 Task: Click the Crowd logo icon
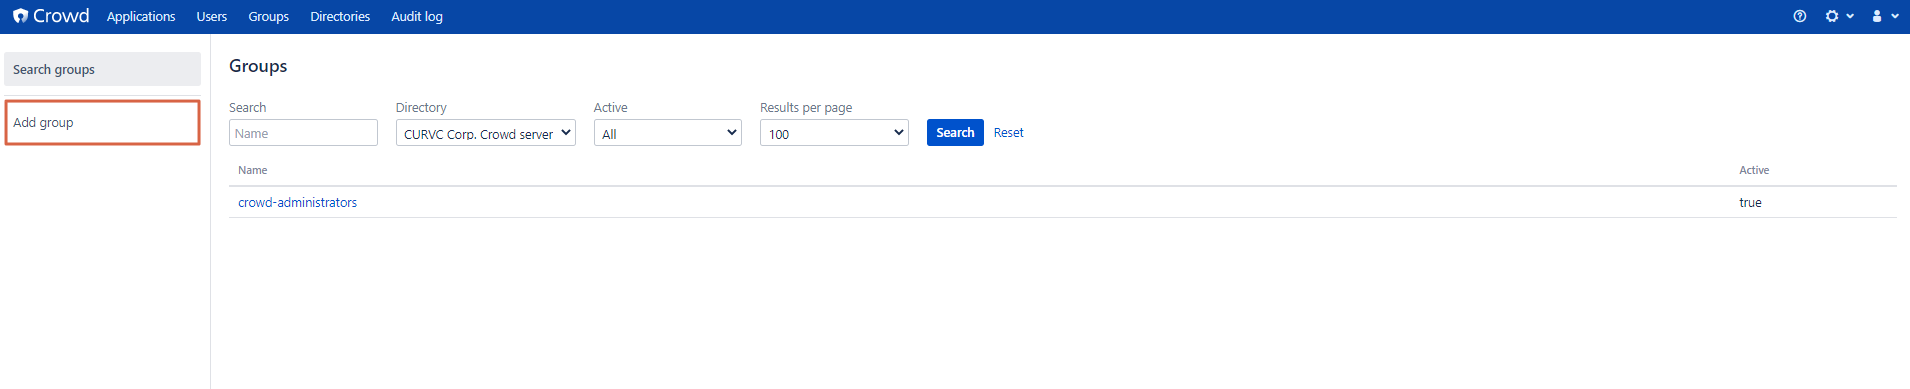[20, 16]
